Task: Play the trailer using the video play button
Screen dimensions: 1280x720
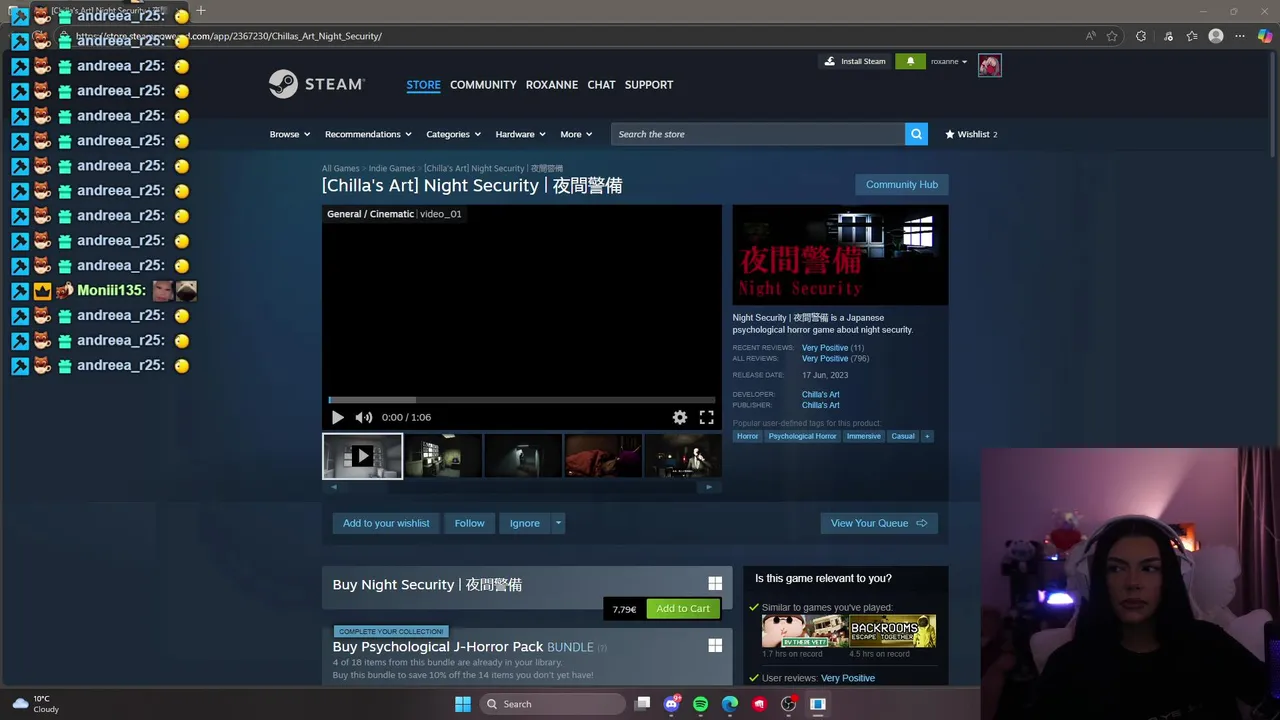Action: tap(337, 417)
